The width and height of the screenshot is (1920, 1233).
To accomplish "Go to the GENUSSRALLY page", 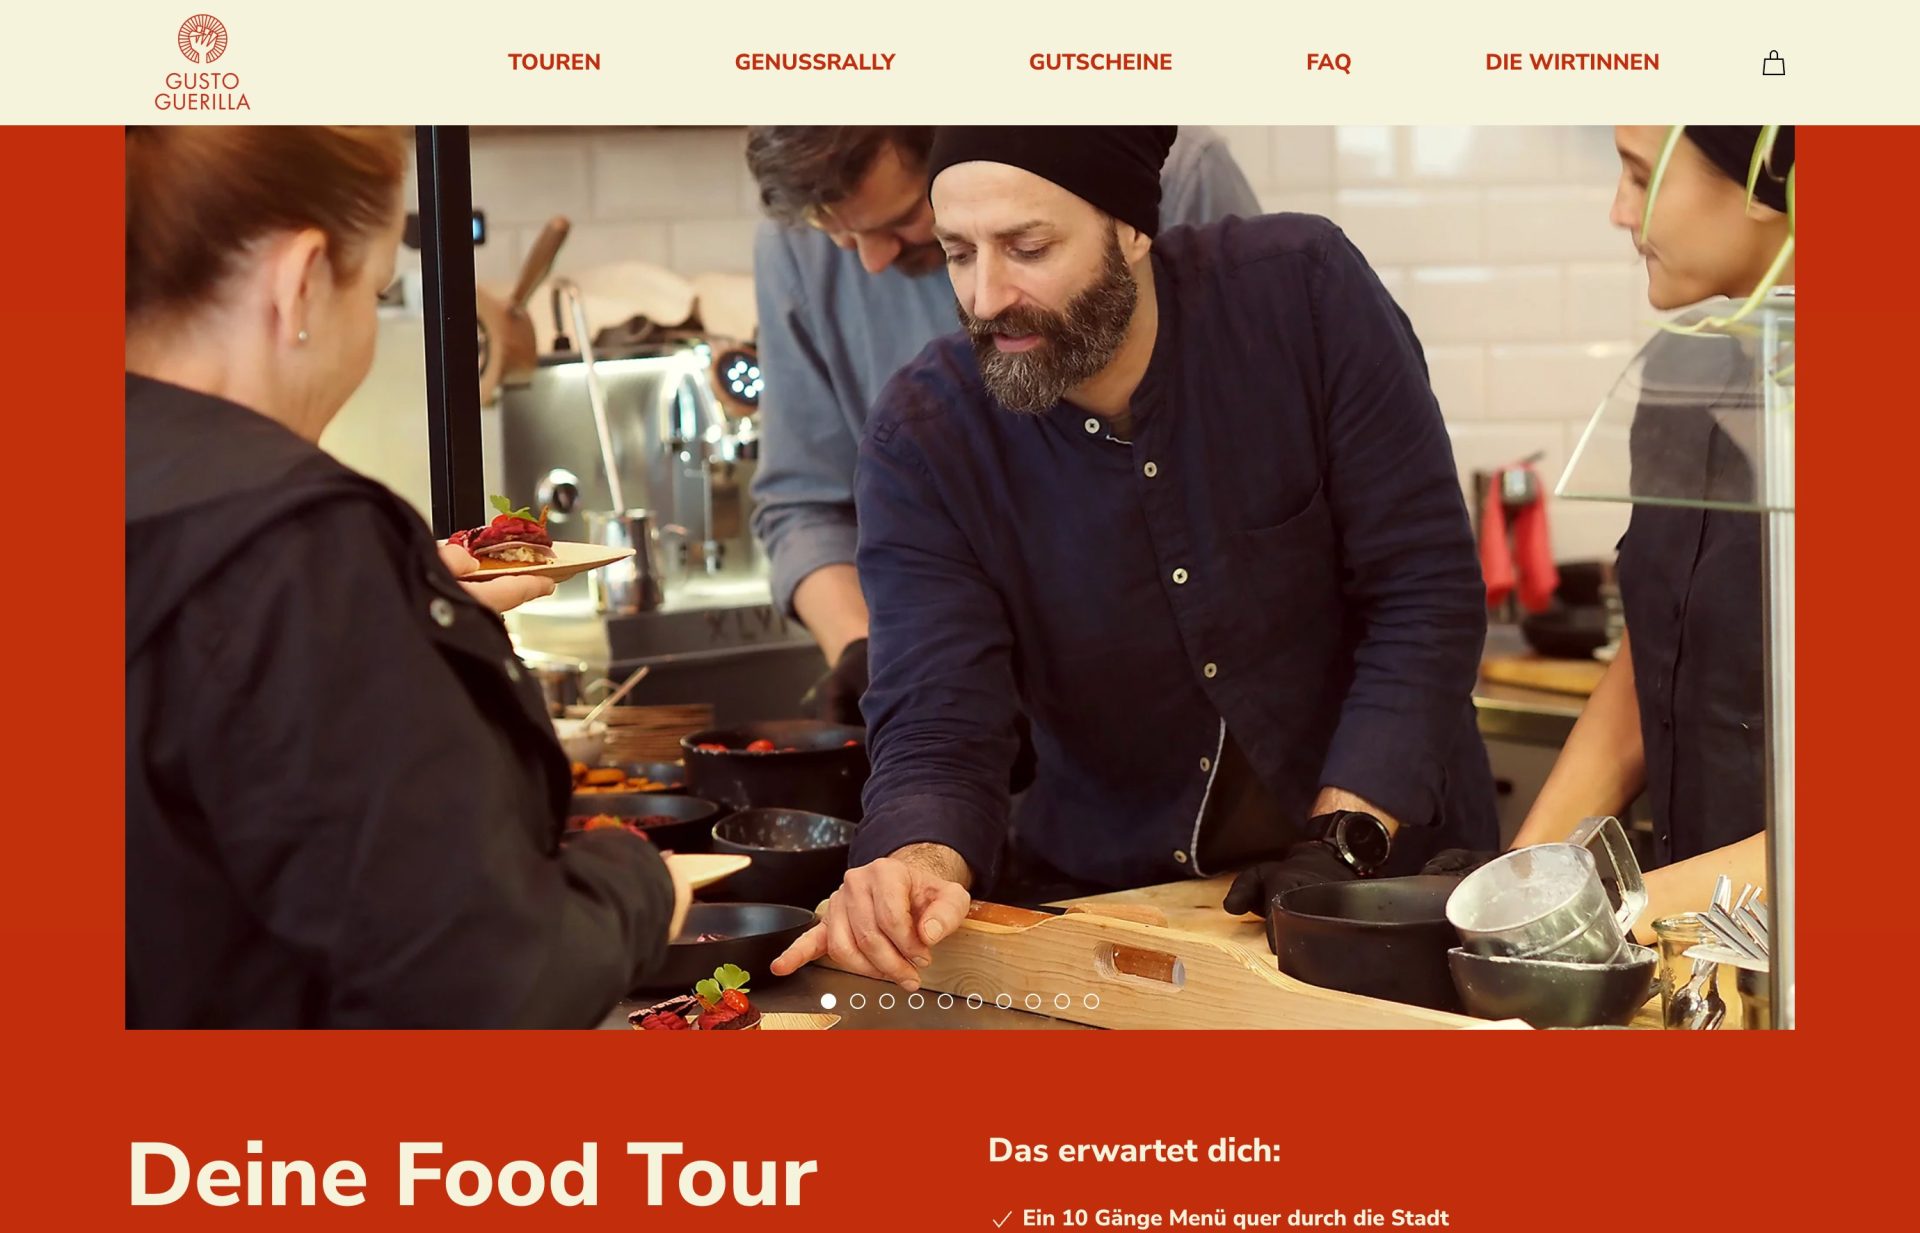I will coord(815,62).
